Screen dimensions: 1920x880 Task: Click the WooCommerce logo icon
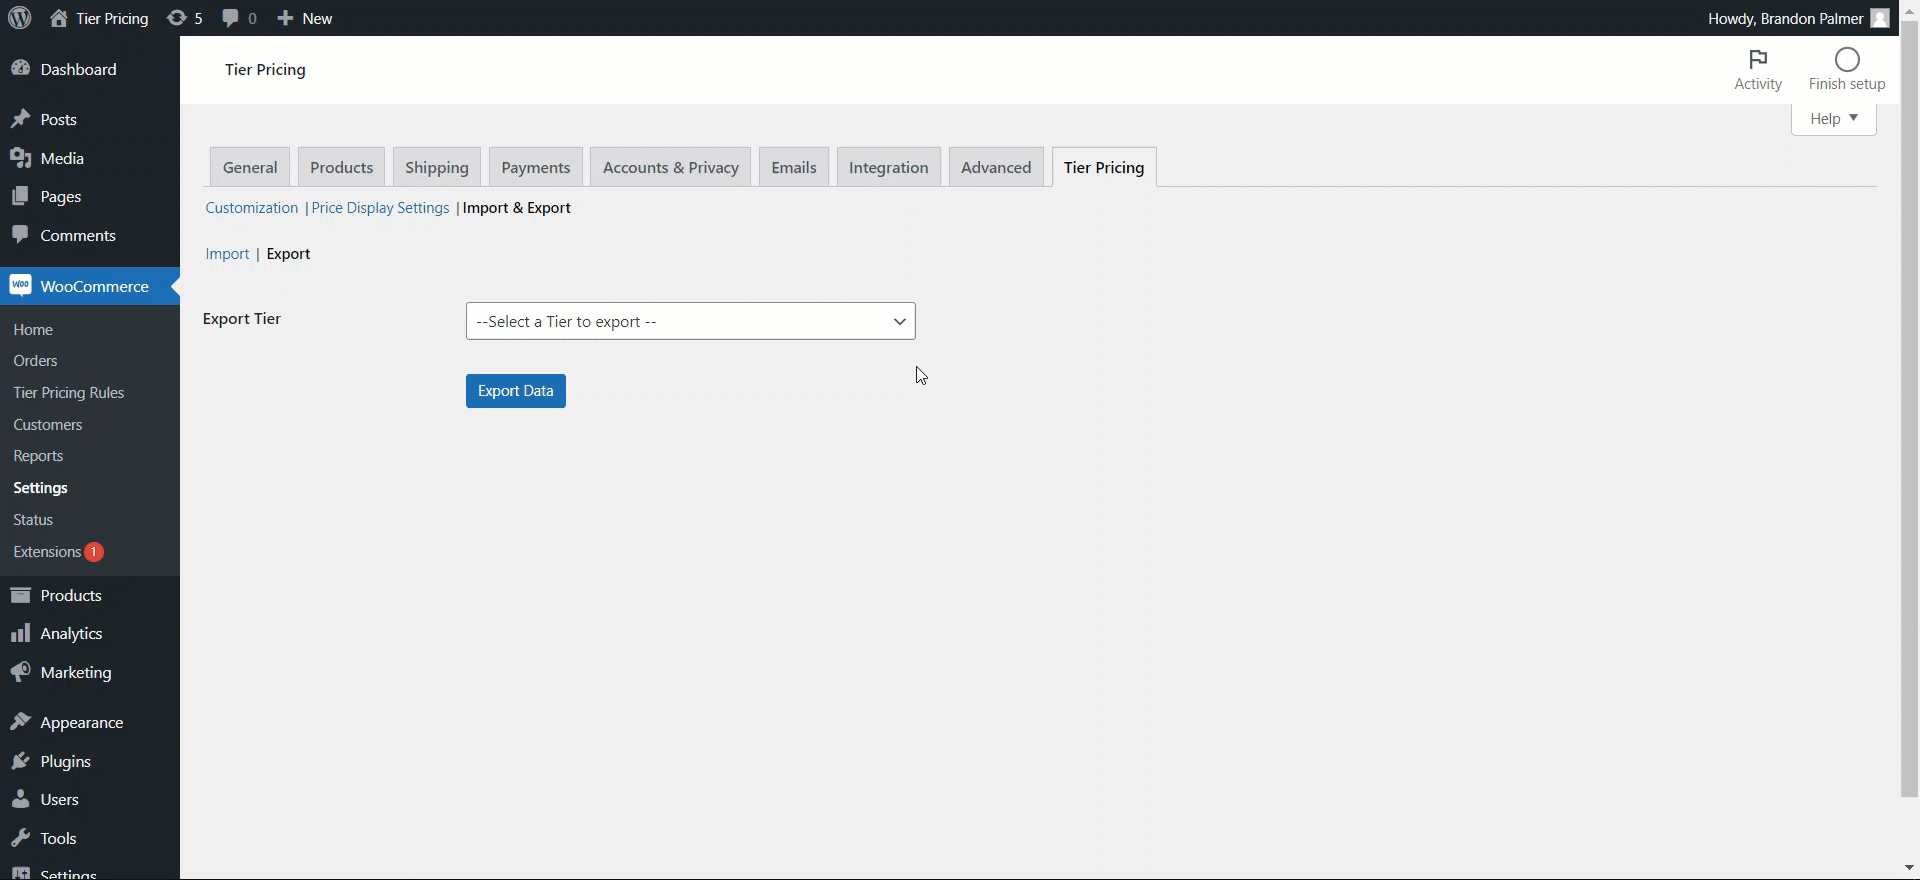(x=20, y=285)
